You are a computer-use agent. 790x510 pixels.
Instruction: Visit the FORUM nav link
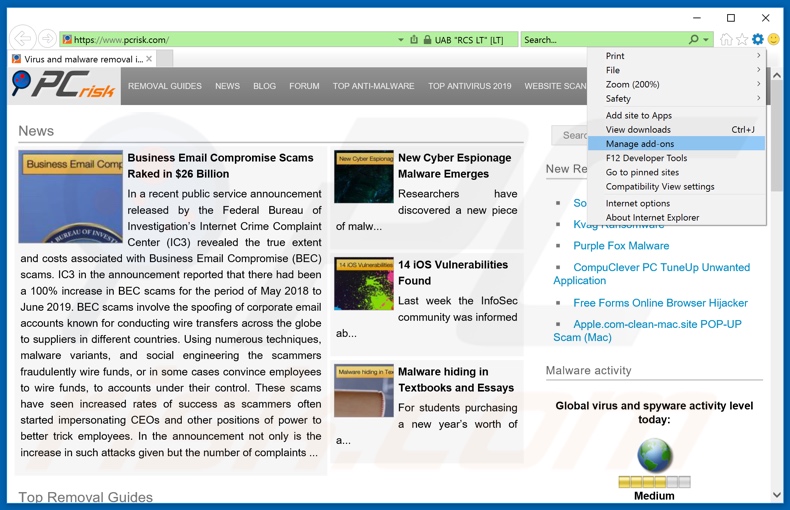tap(304, 86)
